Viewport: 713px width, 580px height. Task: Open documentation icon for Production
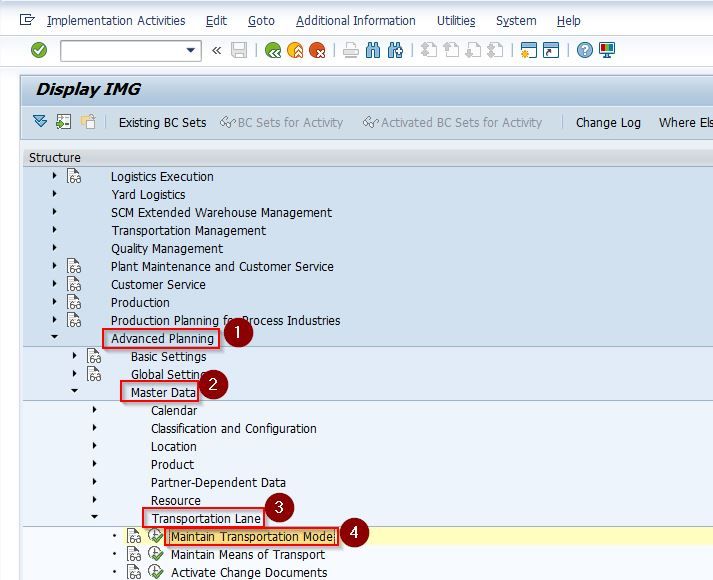(x=74, y=302)
